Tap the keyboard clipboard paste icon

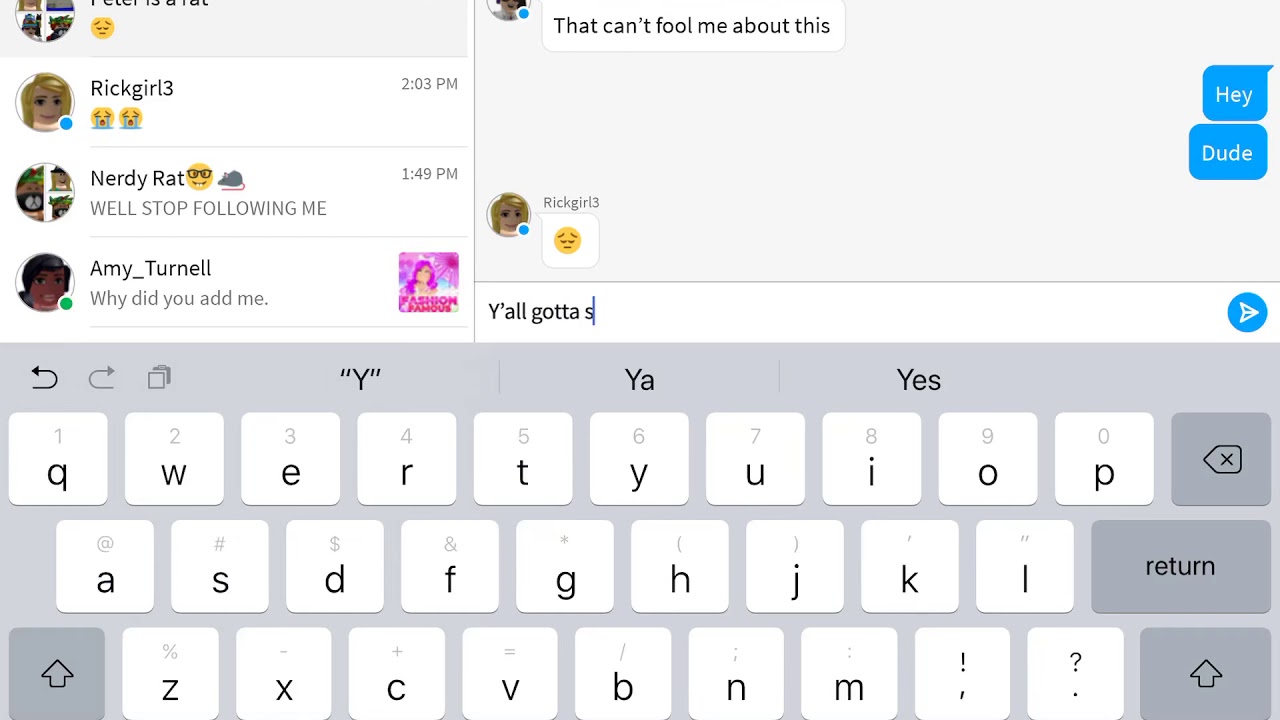point(159,378)
